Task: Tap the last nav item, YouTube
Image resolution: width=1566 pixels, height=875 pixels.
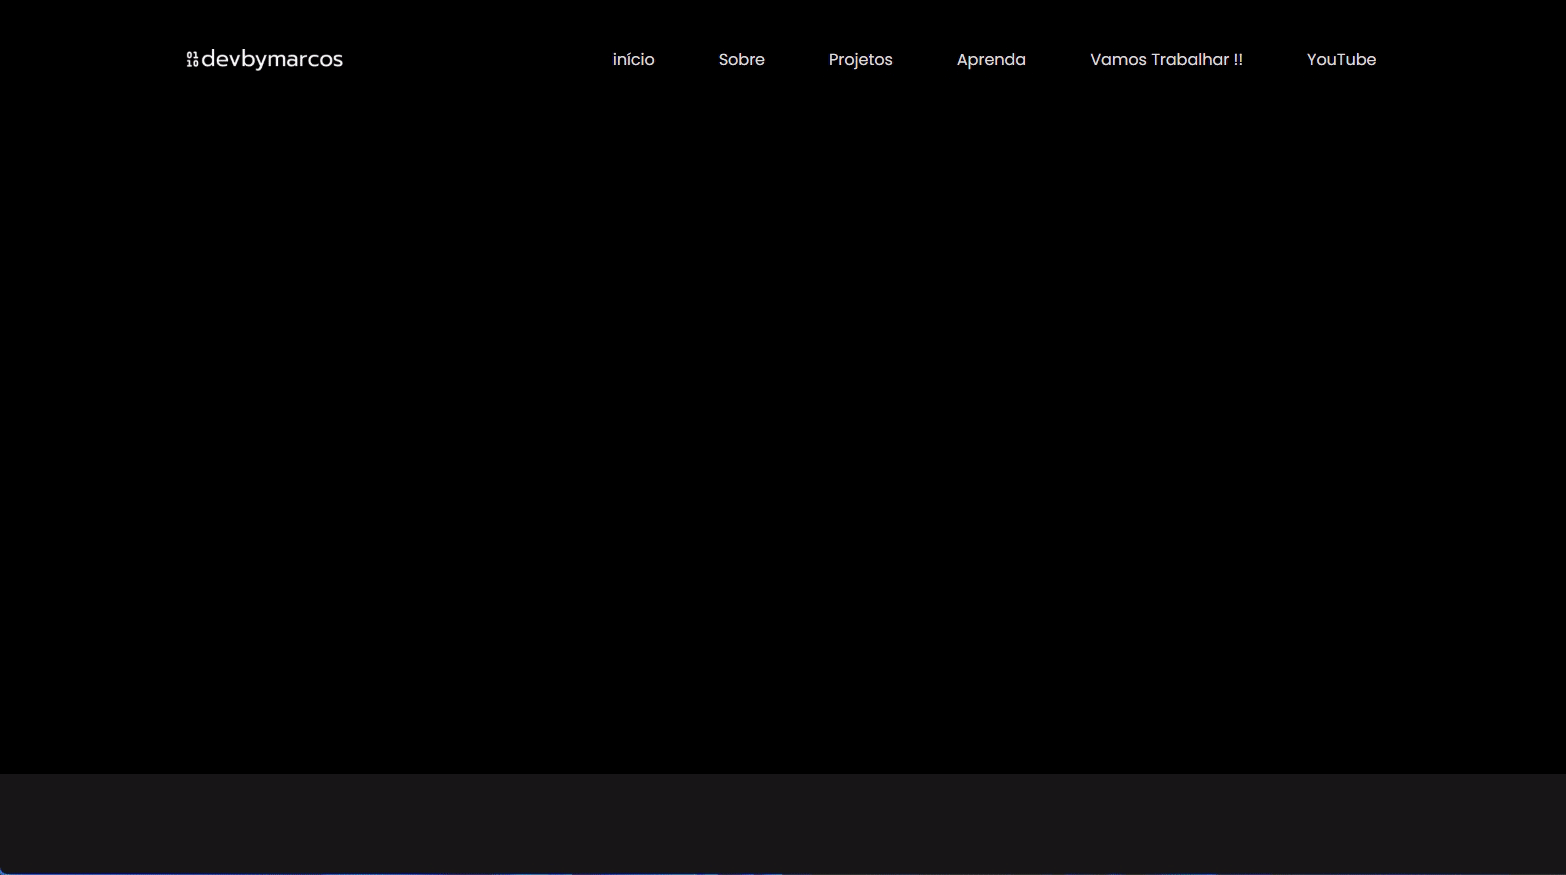Action: [x=1341, y=60]
